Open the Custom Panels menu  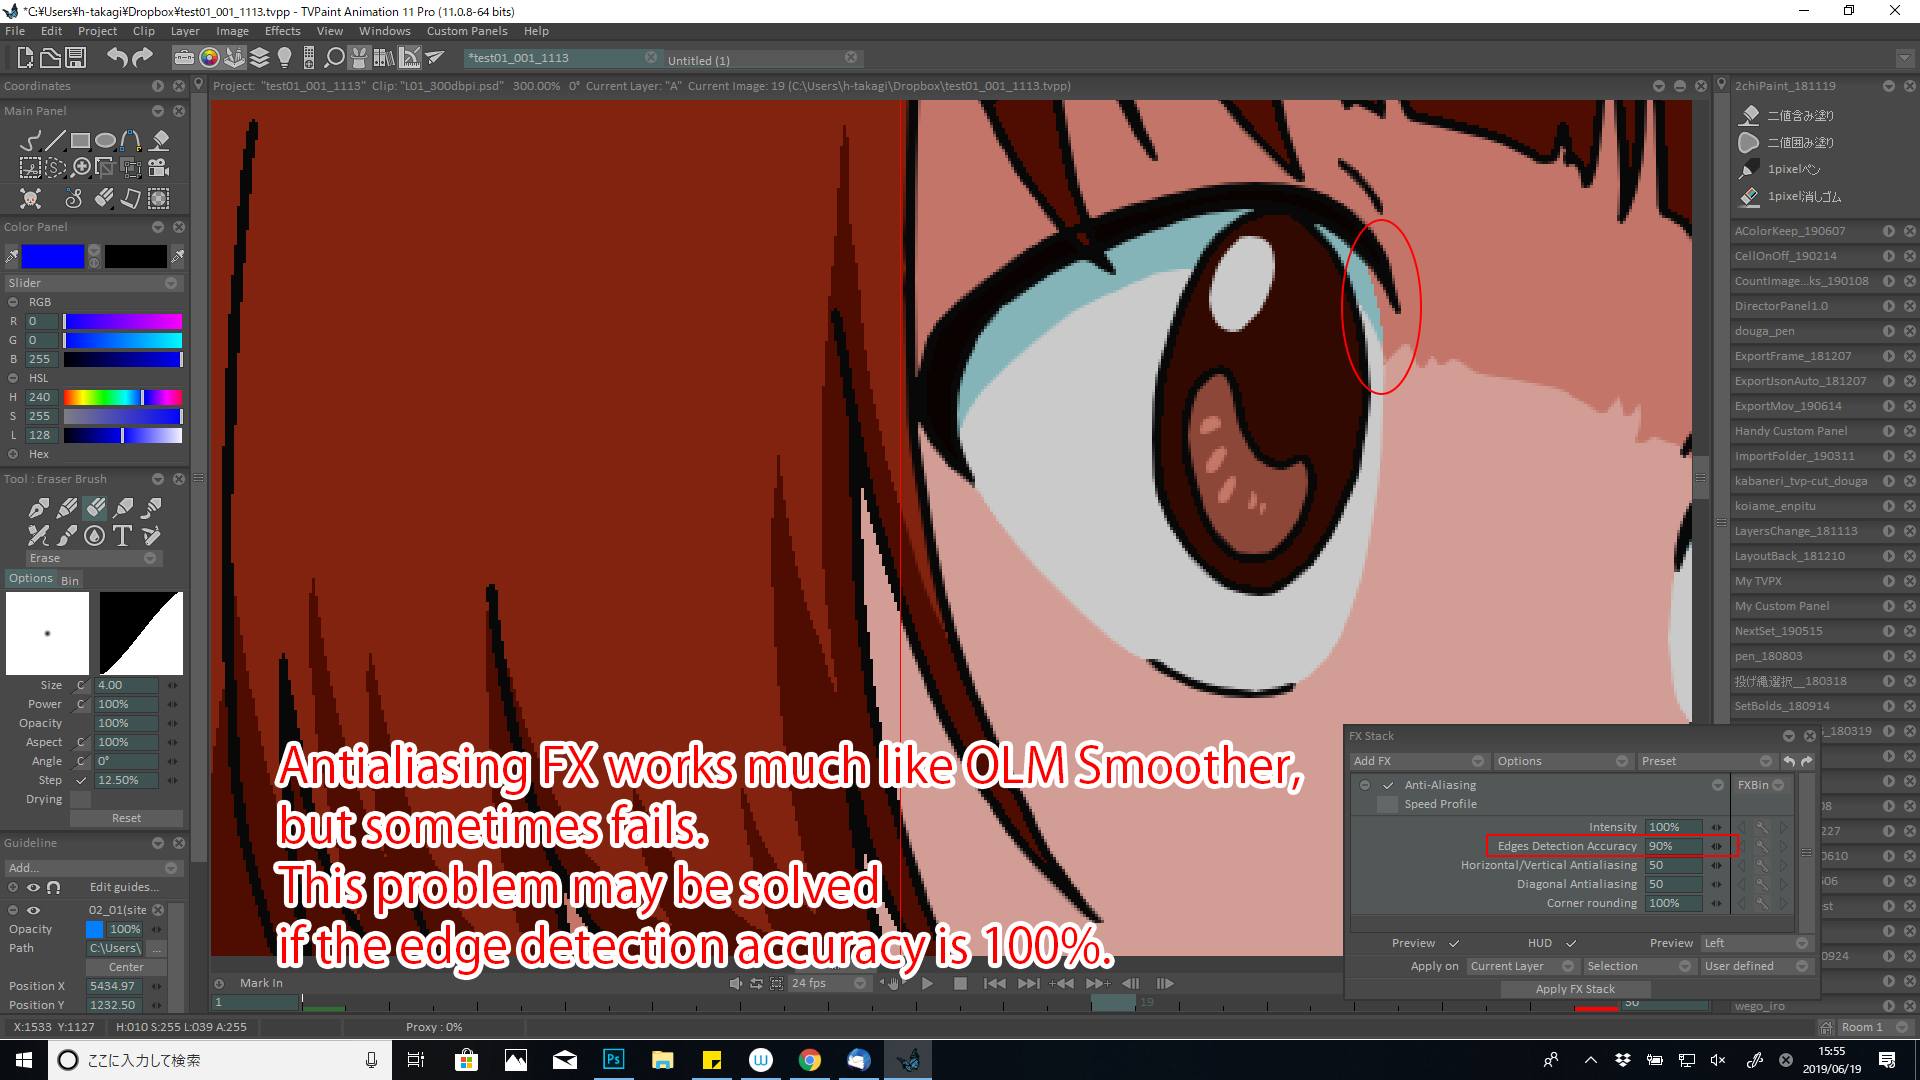[467, 31]
